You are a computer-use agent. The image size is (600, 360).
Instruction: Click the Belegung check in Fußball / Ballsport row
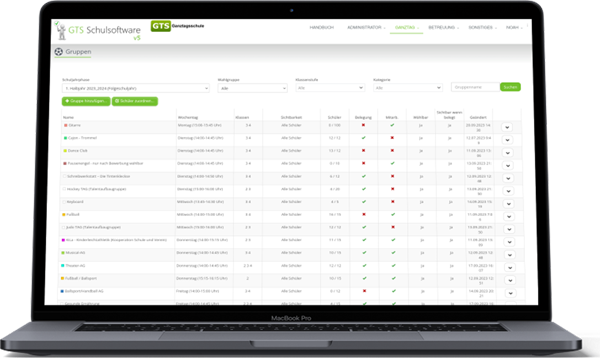pos(364,278)
